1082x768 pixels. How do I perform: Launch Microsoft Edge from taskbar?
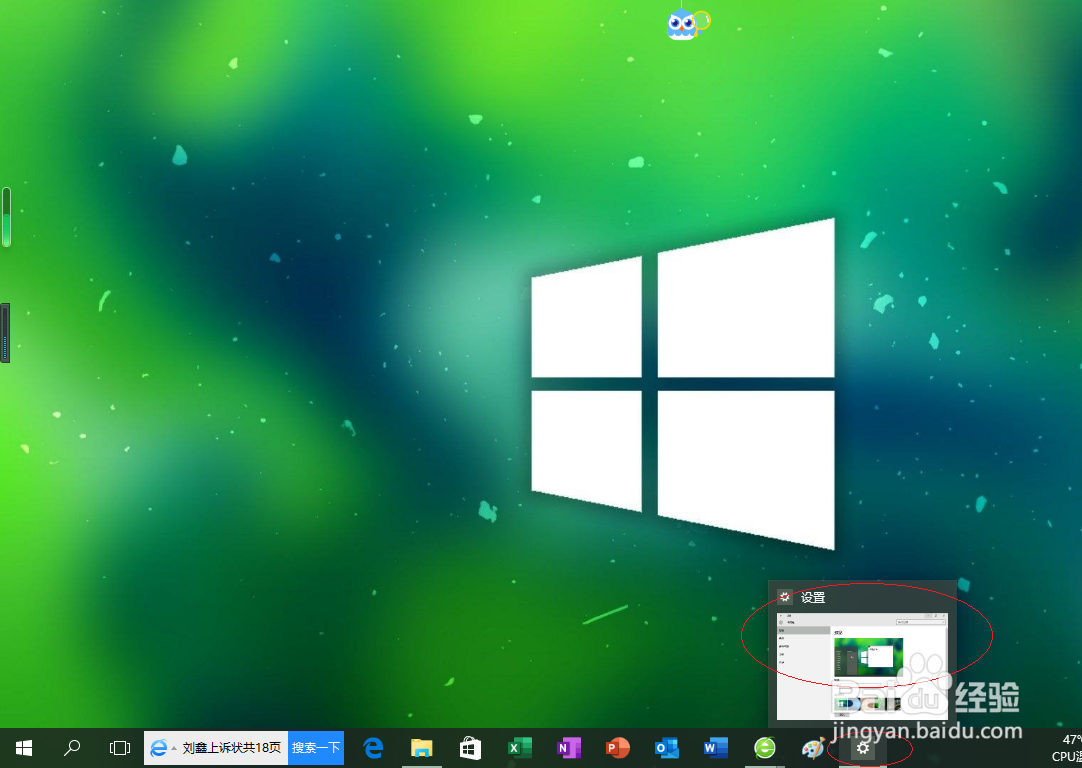(373, 748)
